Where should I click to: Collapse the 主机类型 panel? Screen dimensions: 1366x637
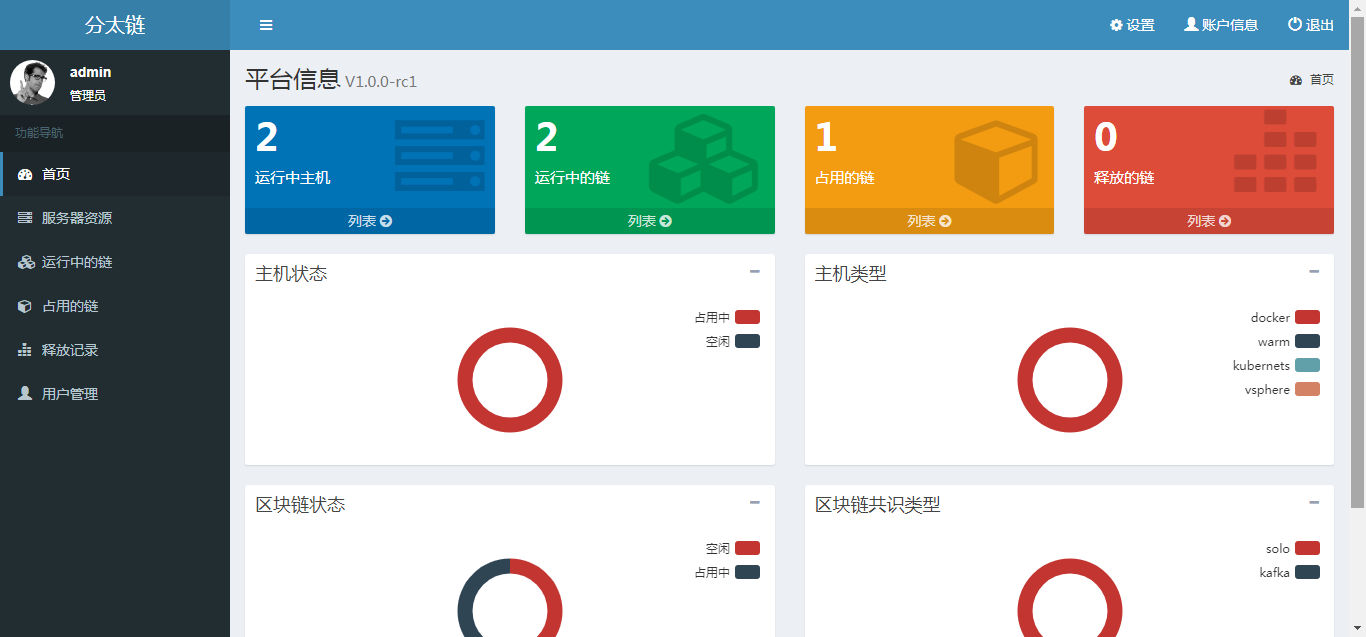1314,271
